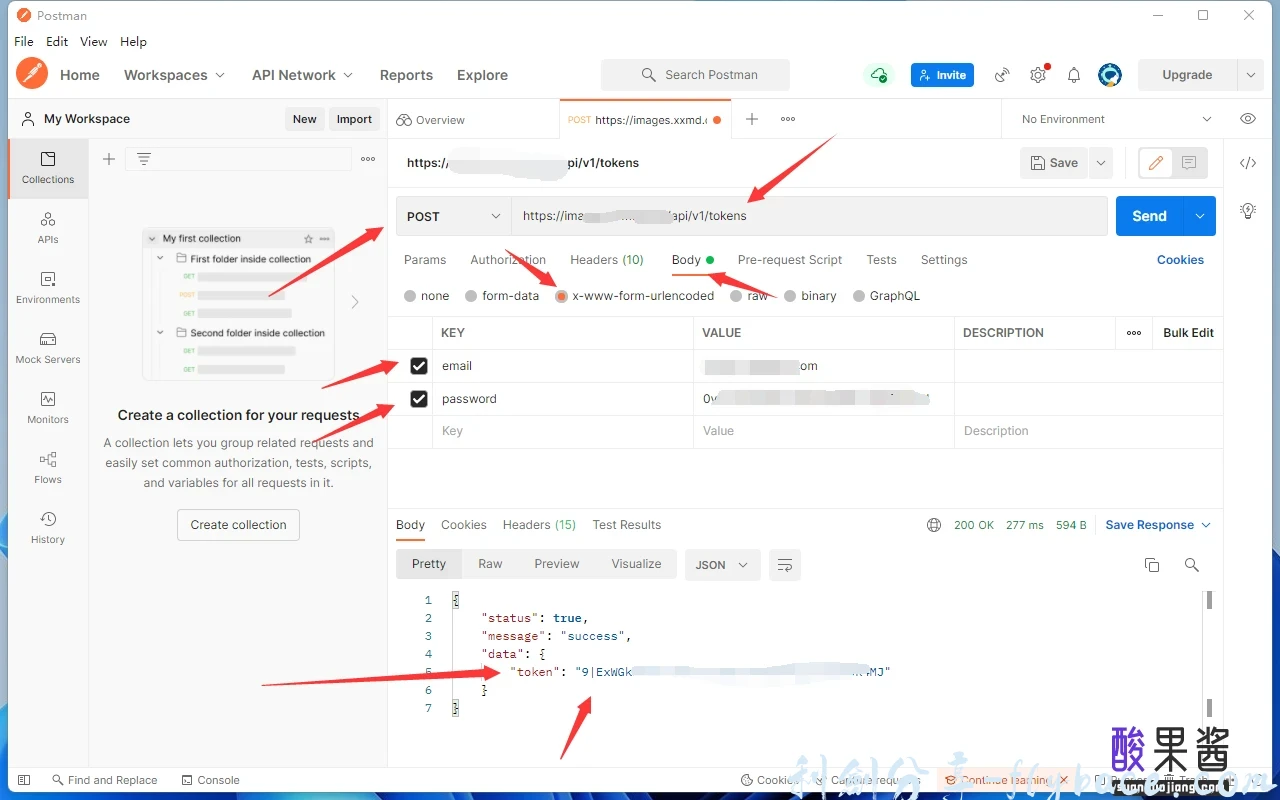The height and width of the screenshot is (800, 1280).
Task: Open the History sidebar icon
Action: tap(48, 527)
